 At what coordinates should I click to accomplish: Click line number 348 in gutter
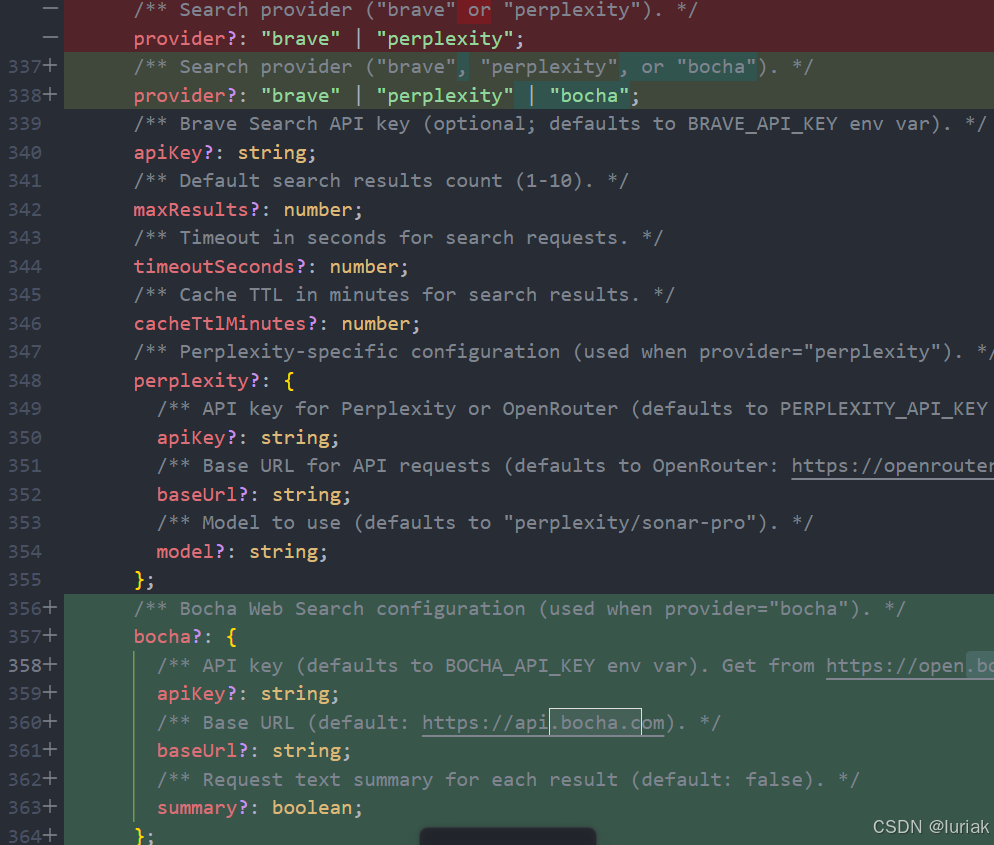(x=25, y=380)
